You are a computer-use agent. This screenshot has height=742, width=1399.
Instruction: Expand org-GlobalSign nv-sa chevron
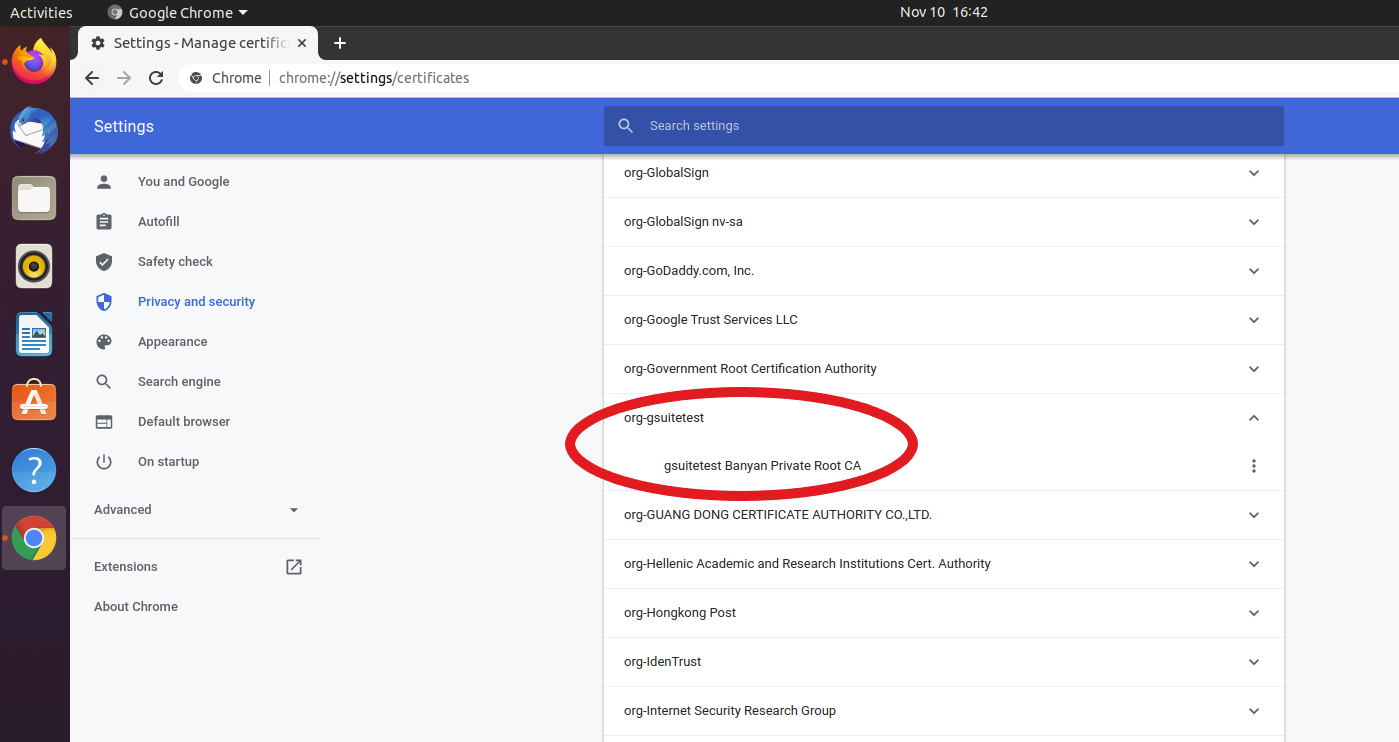click(1254, 222)
